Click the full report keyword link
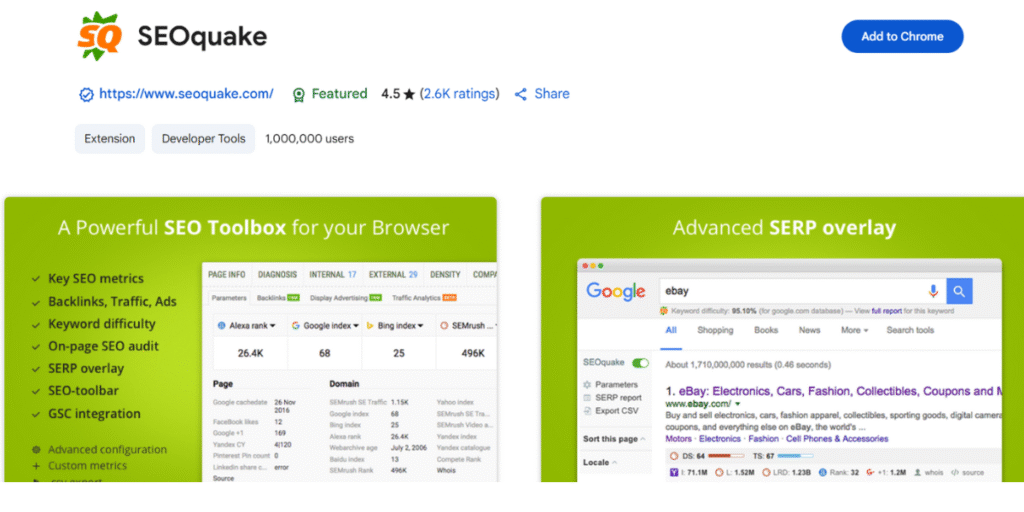The width and height of the screenshot is (1024, 512). (887, 312)
